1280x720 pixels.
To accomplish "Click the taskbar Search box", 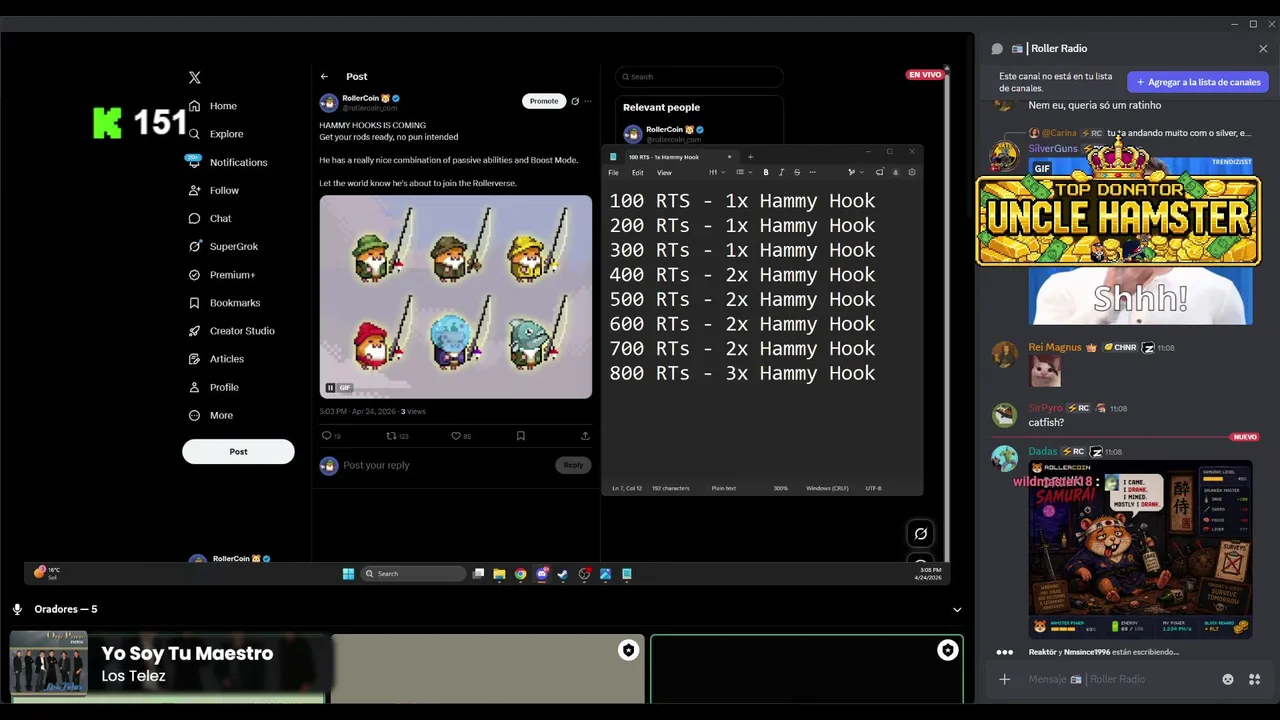I will tap(413, 574).
